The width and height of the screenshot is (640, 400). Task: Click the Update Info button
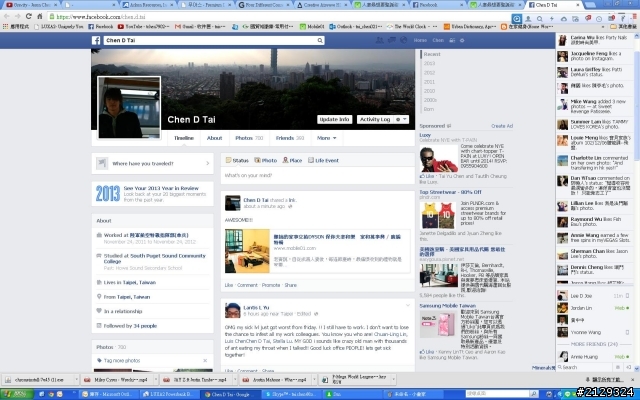click(x=334, y=119)
